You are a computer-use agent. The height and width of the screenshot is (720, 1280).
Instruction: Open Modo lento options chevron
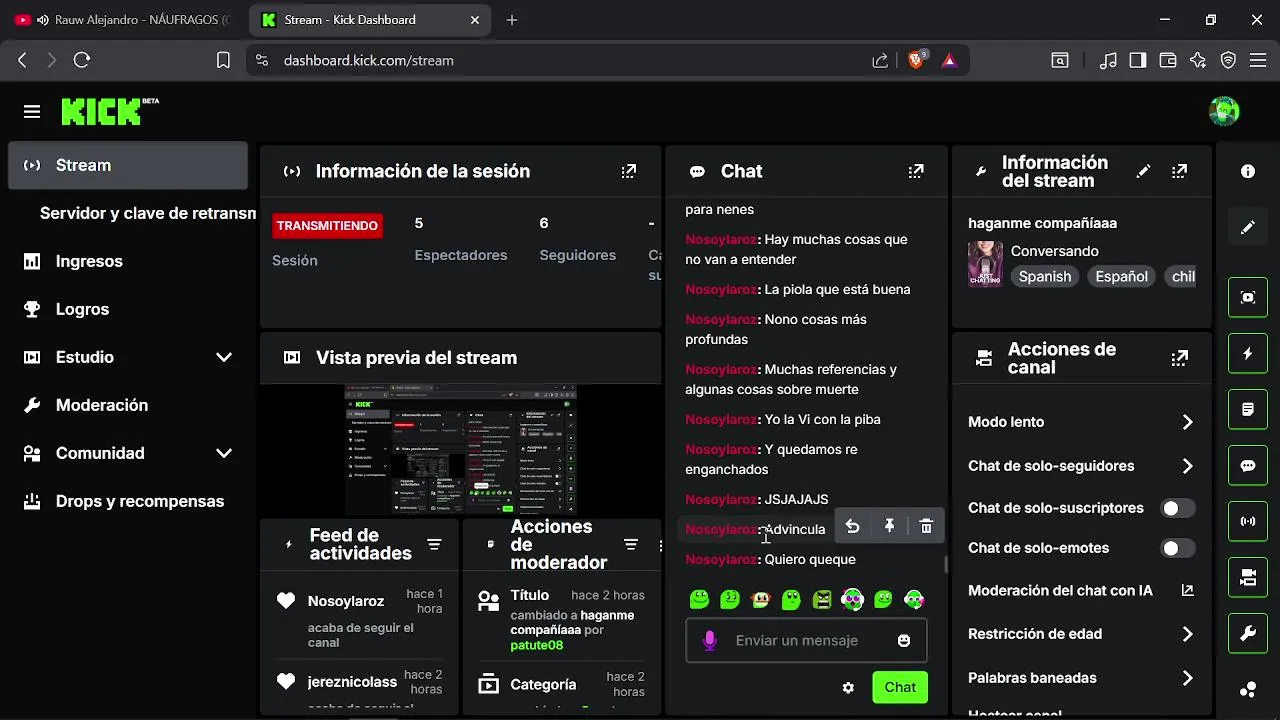pos(1188,422)
